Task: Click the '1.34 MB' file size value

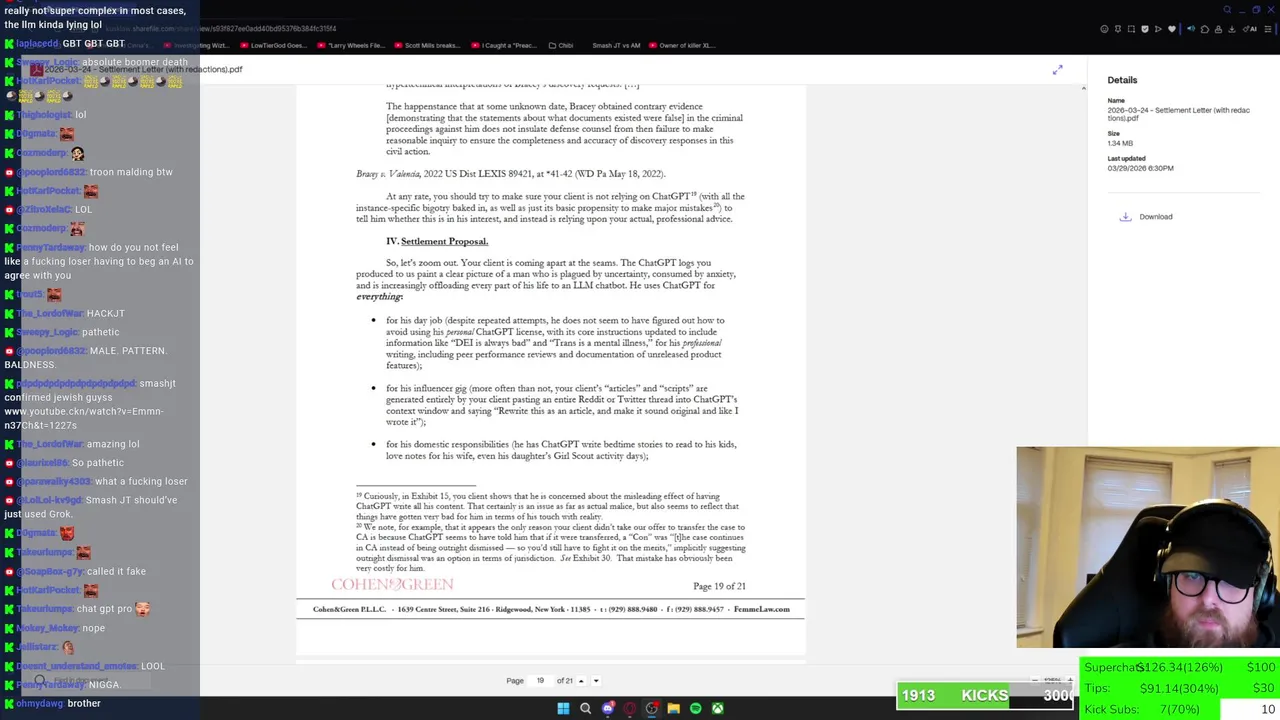Action: (x=1120, y=143)
